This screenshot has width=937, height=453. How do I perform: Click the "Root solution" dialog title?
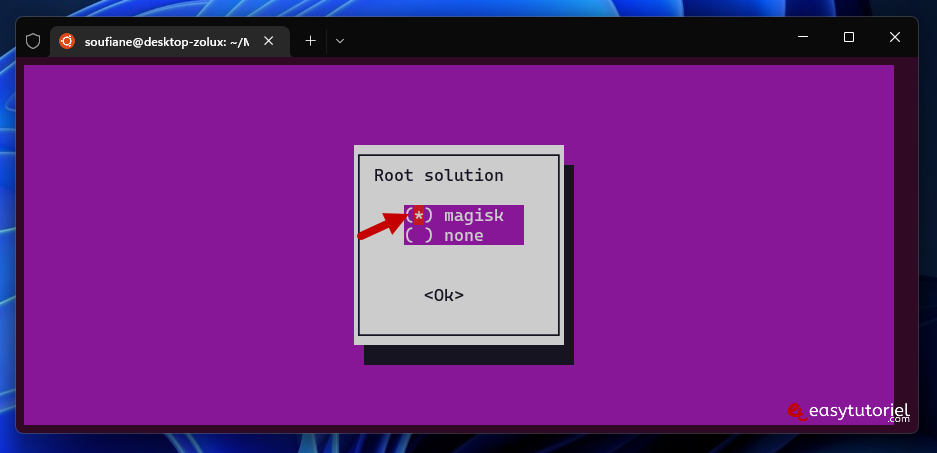439,175
